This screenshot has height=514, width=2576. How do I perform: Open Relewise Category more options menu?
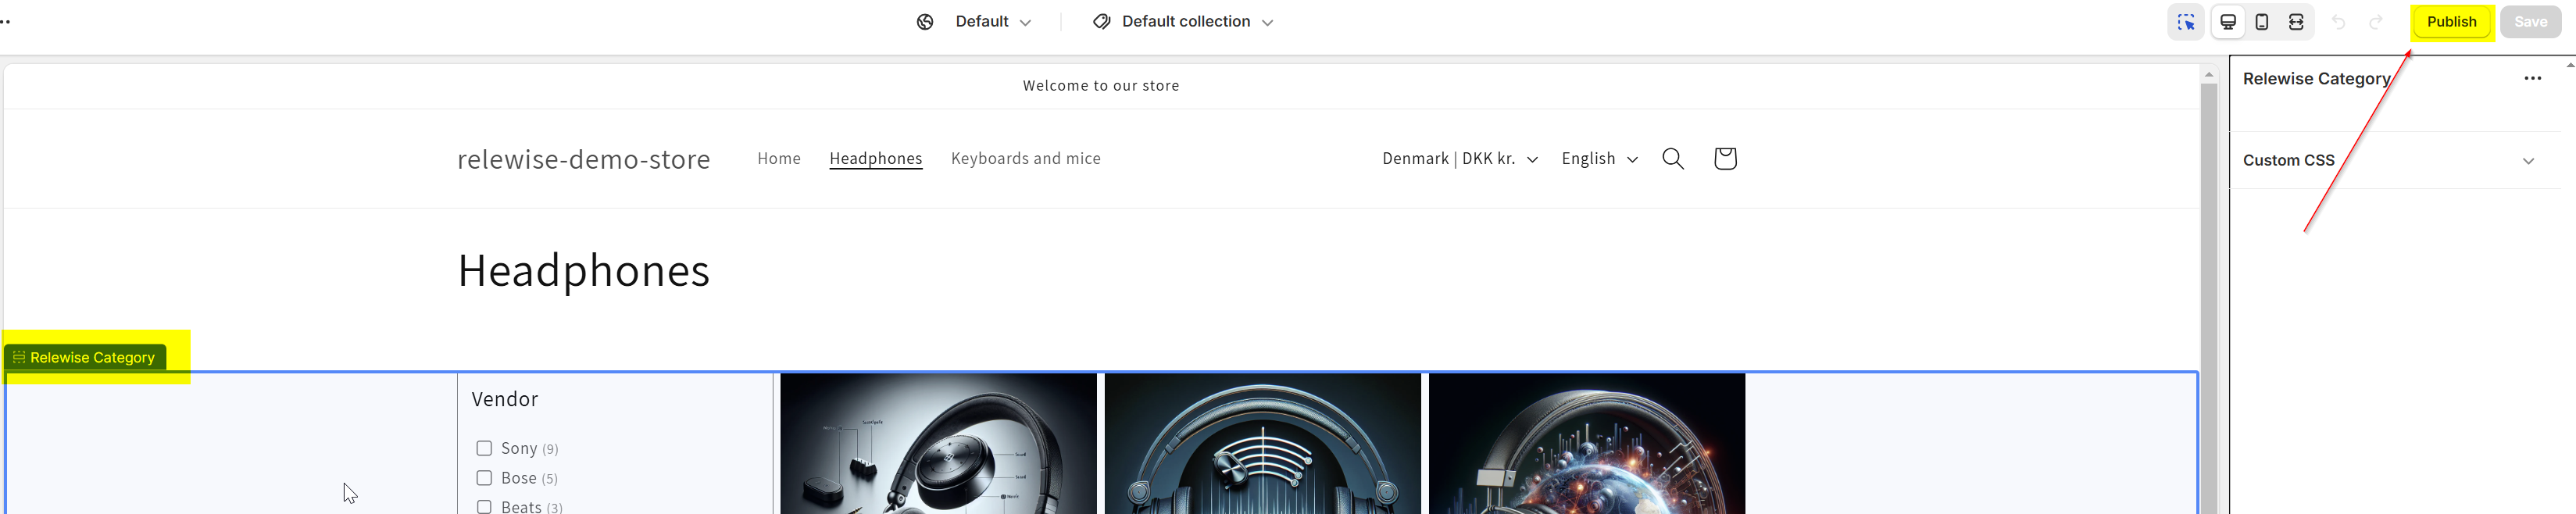[2532, 79]
